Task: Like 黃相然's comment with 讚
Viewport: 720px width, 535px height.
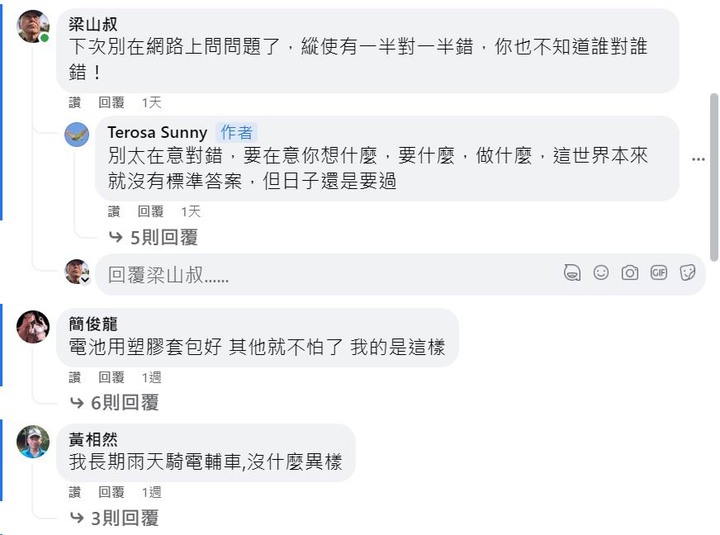Action: [75, 492]
